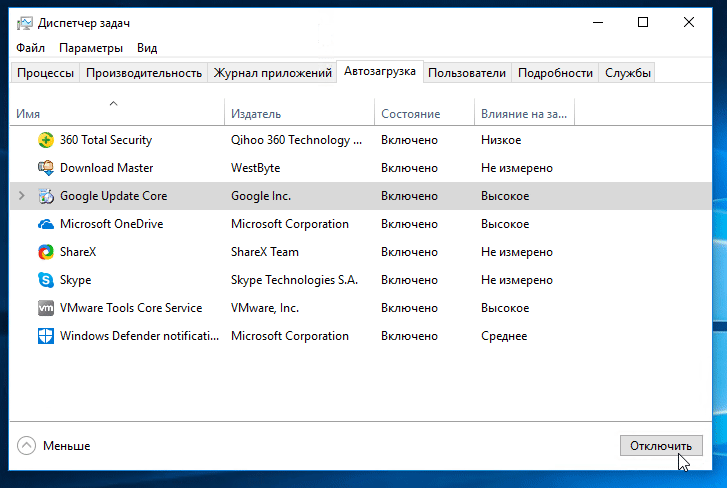Open the Файл menu
Viewport: 727px width, 488px height.
[x=31, y=48]
